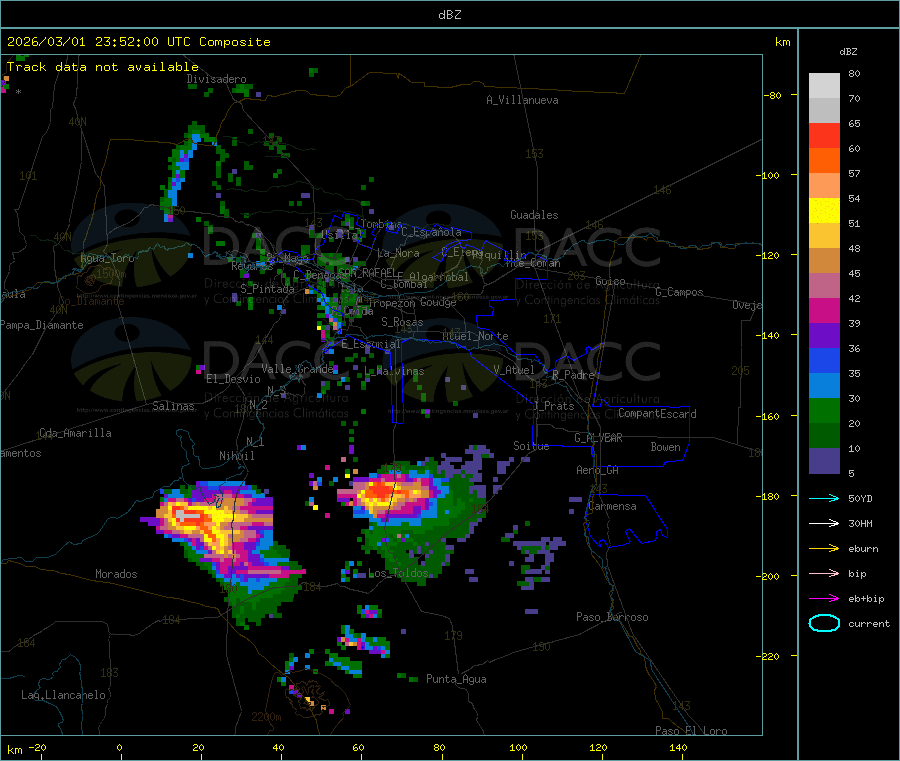Image resolution: width=900 pixels, height=761 pixels.
Task: Click the Cda_Amarilla map label
Action: tap(75, 433)
